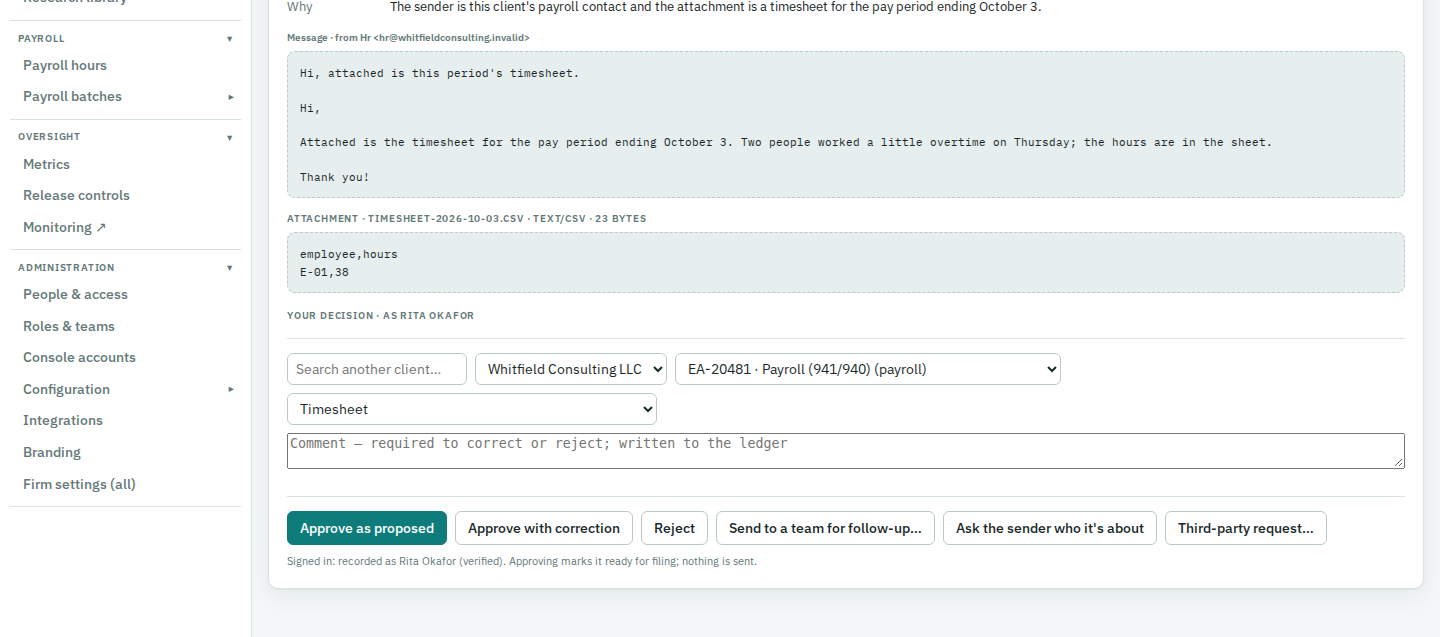This screenshot has height=637, width=1440.
Task: Open the EA-20481 Payroll engagement dropdown
Action: 868,369
